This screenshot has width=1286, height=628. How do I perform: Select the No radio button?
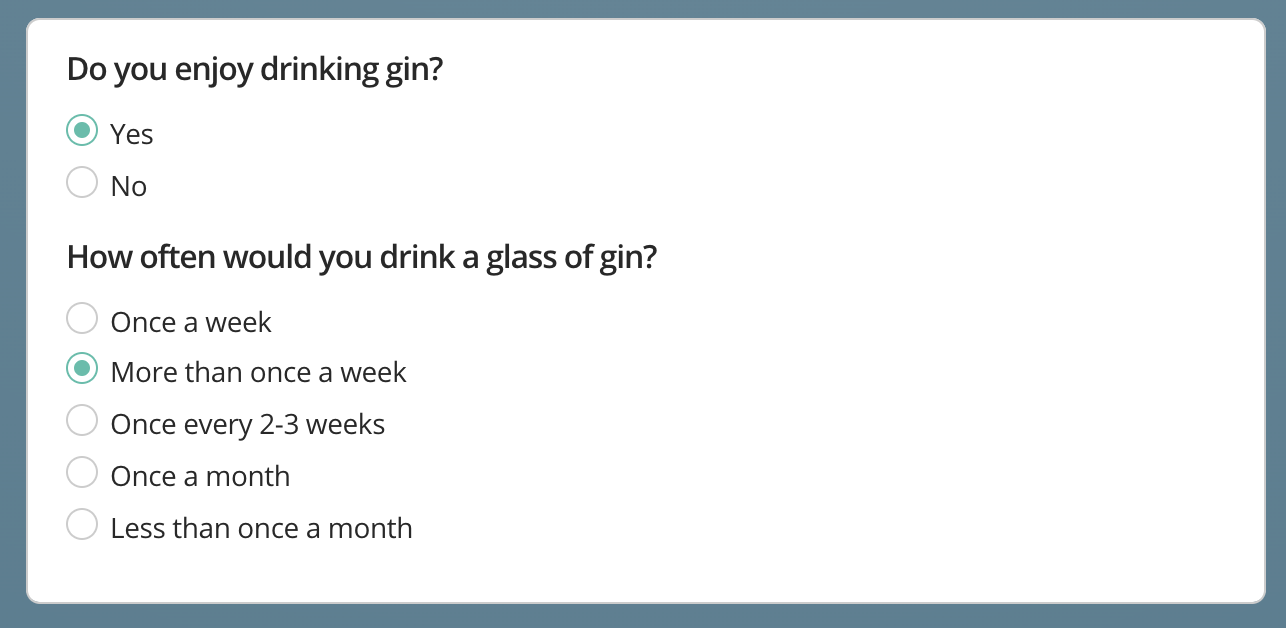82,183
